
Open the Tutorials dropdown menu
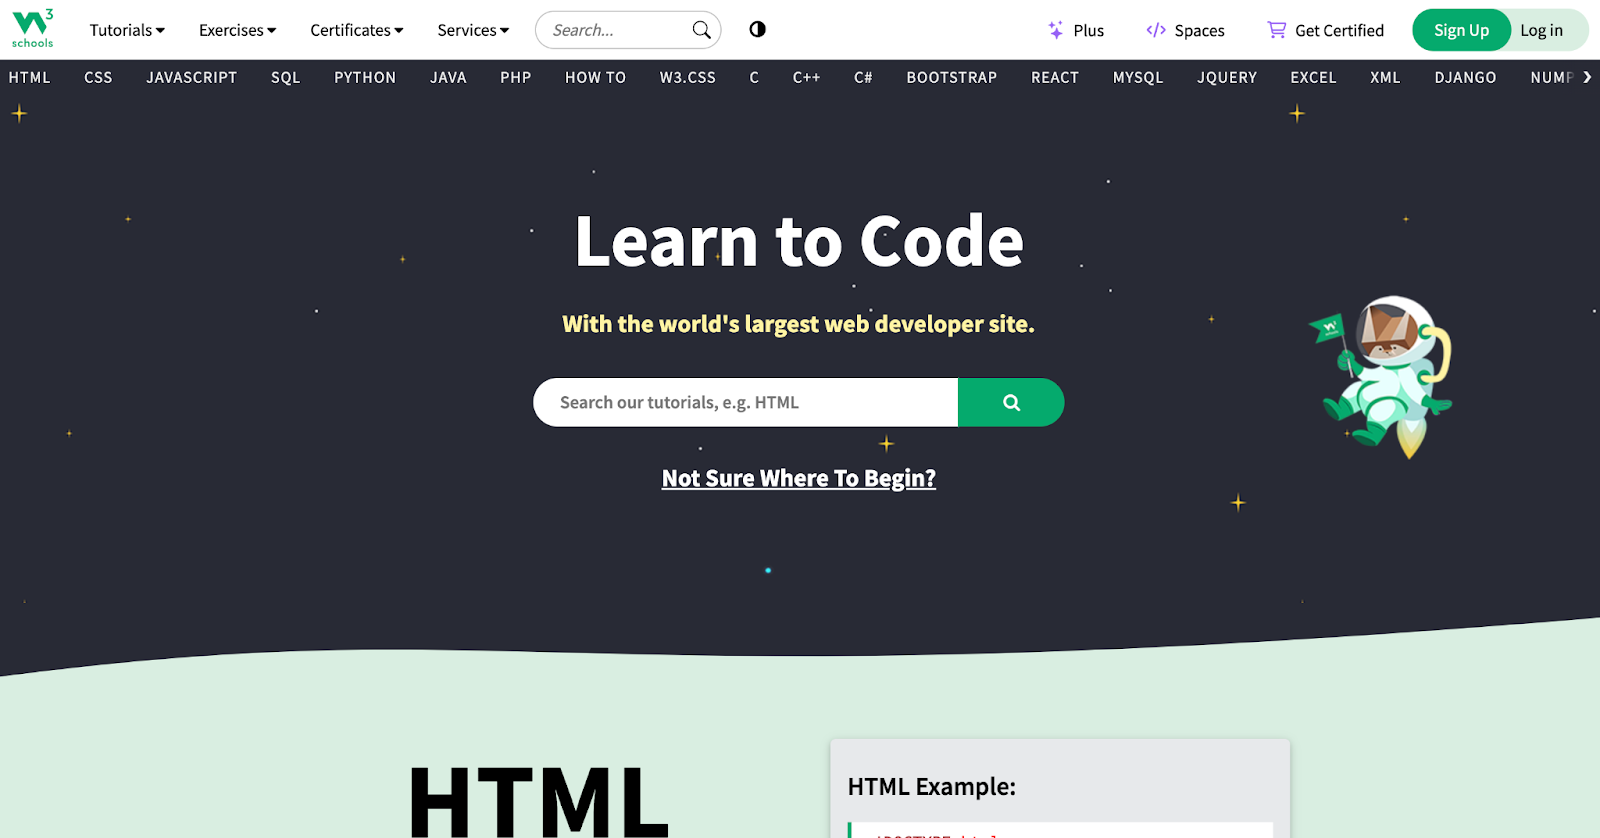coord(127,30)
